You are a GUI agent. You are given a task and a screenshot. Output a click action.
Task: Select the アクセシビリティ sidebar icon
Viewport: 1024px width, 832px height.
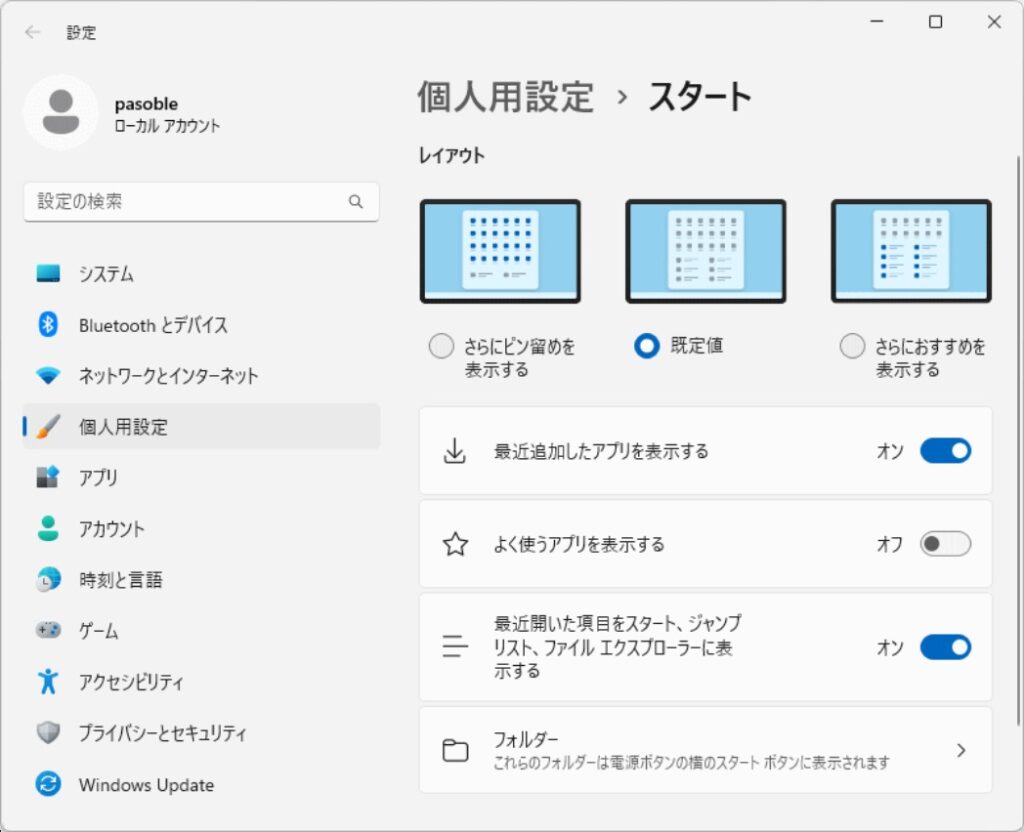(x=42, y=682)
